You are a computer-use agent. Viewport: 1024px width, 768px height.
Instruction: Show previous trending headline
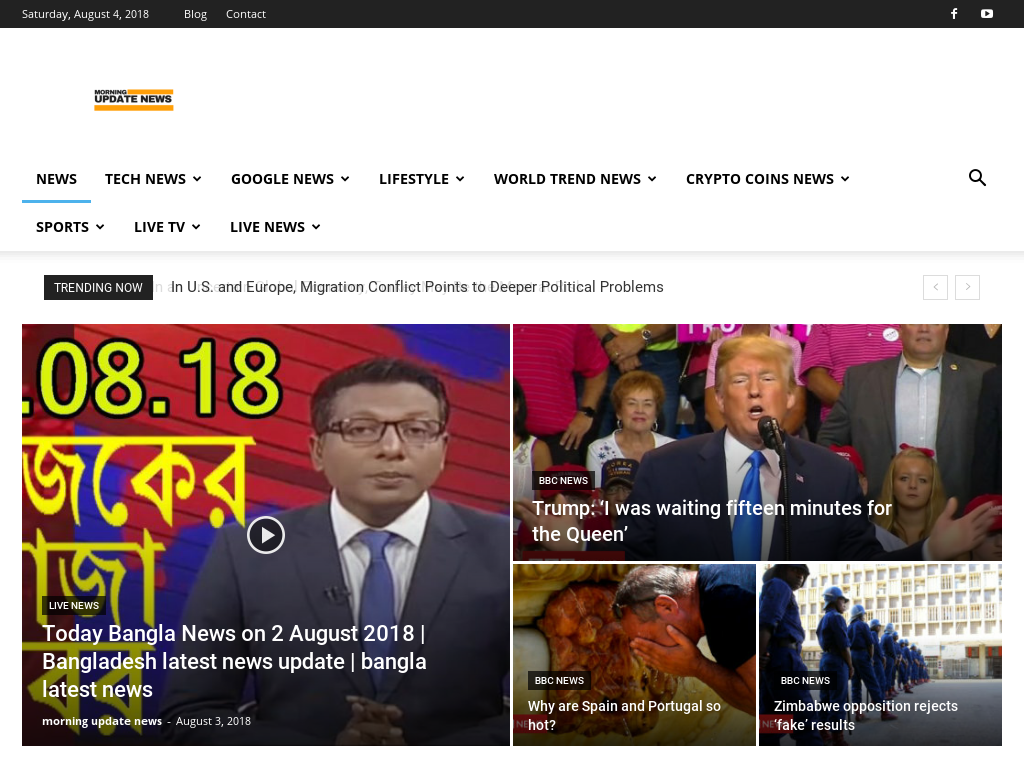pos(935,287)
